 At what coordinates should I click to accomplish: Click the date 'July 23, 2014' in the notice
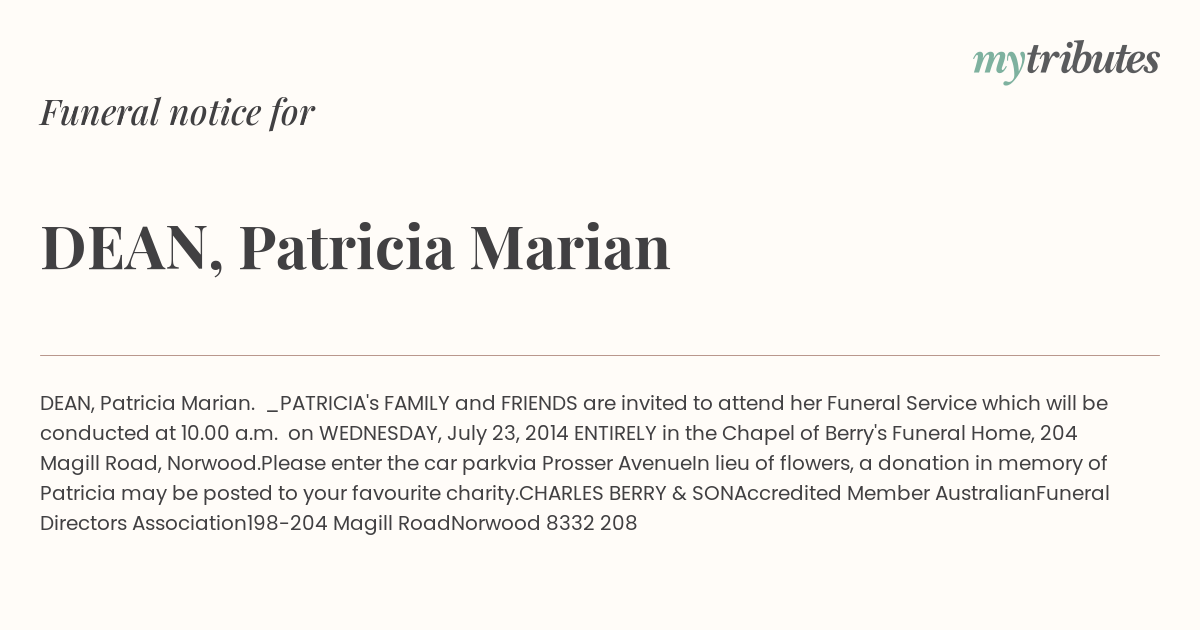click(507, 433)
